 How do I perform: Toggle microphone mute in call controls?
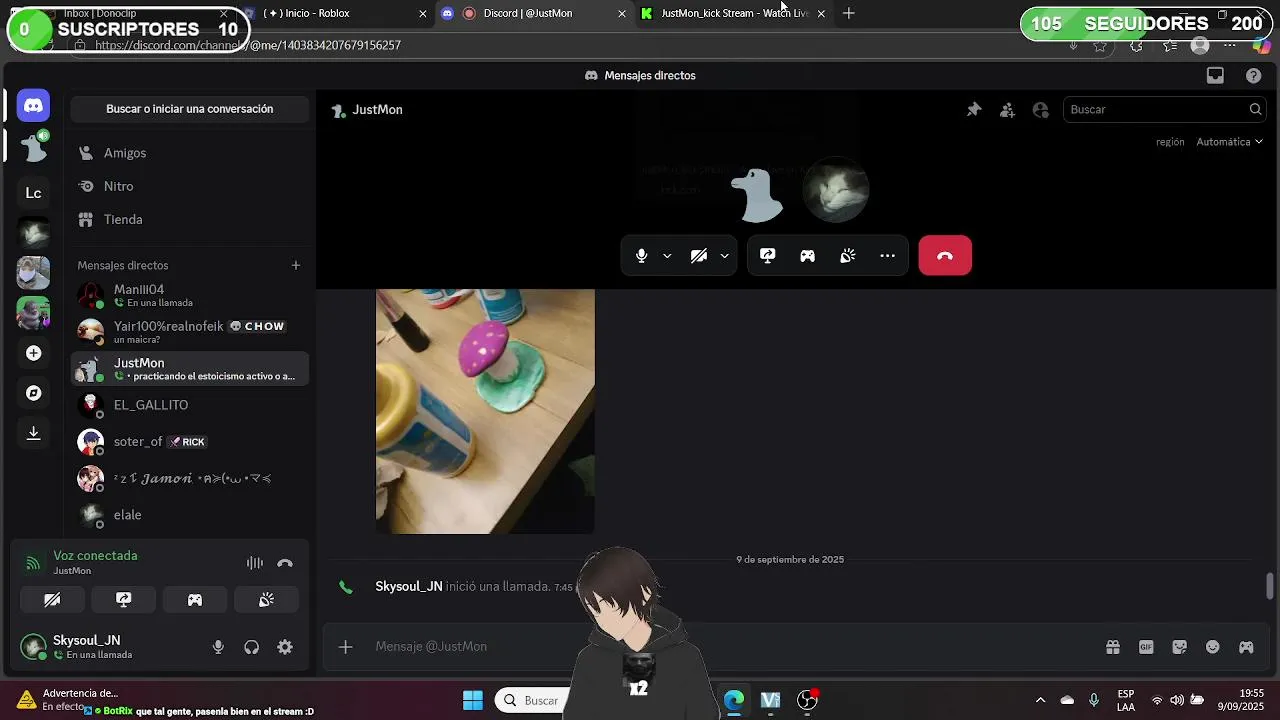click(x=641, y=256)
